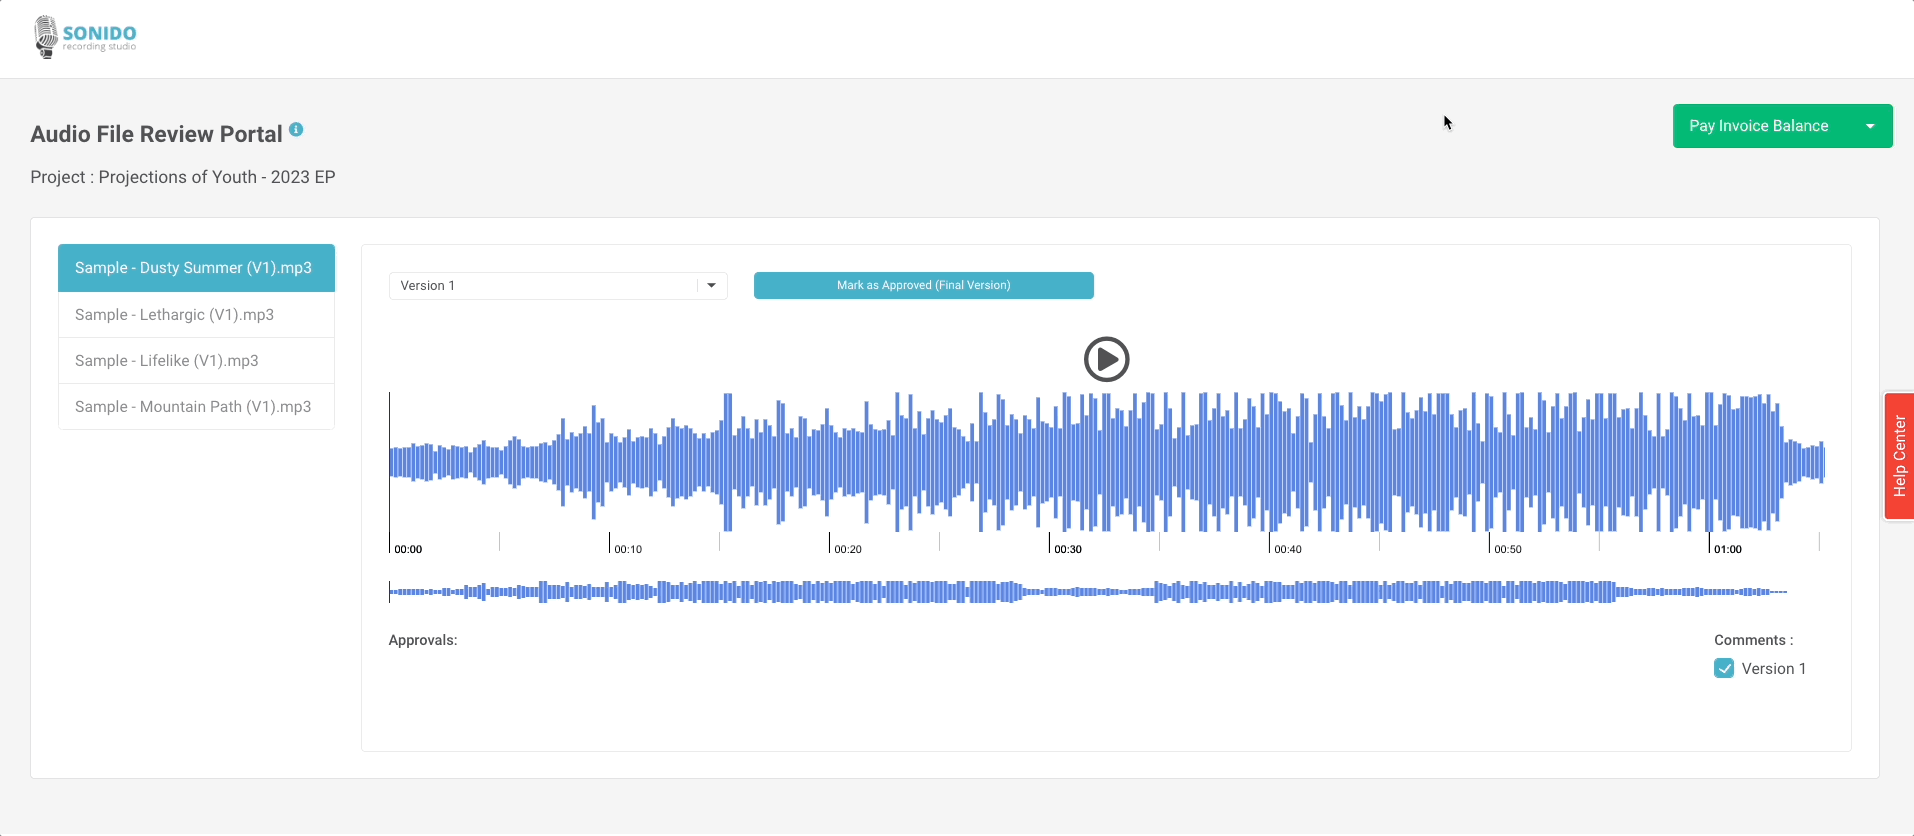Uncheck the Version 1 comments checkbox
Image resolution: width=1914 pixels, height=836 pixels.
point(1724,669)
